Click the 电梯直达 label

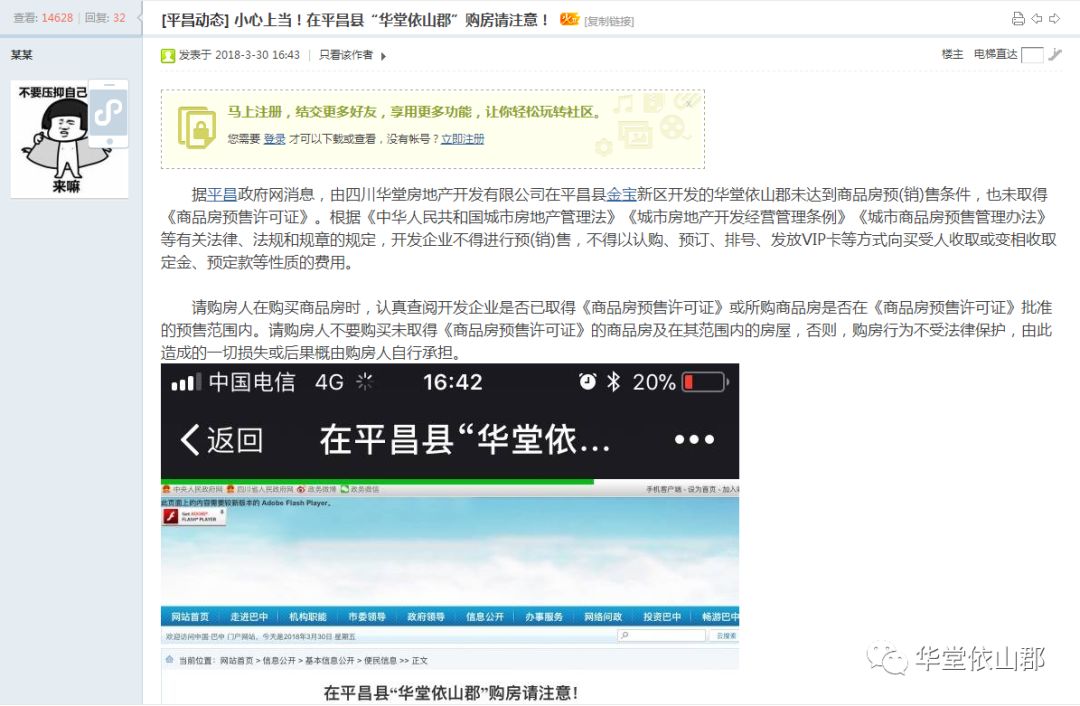995,54
